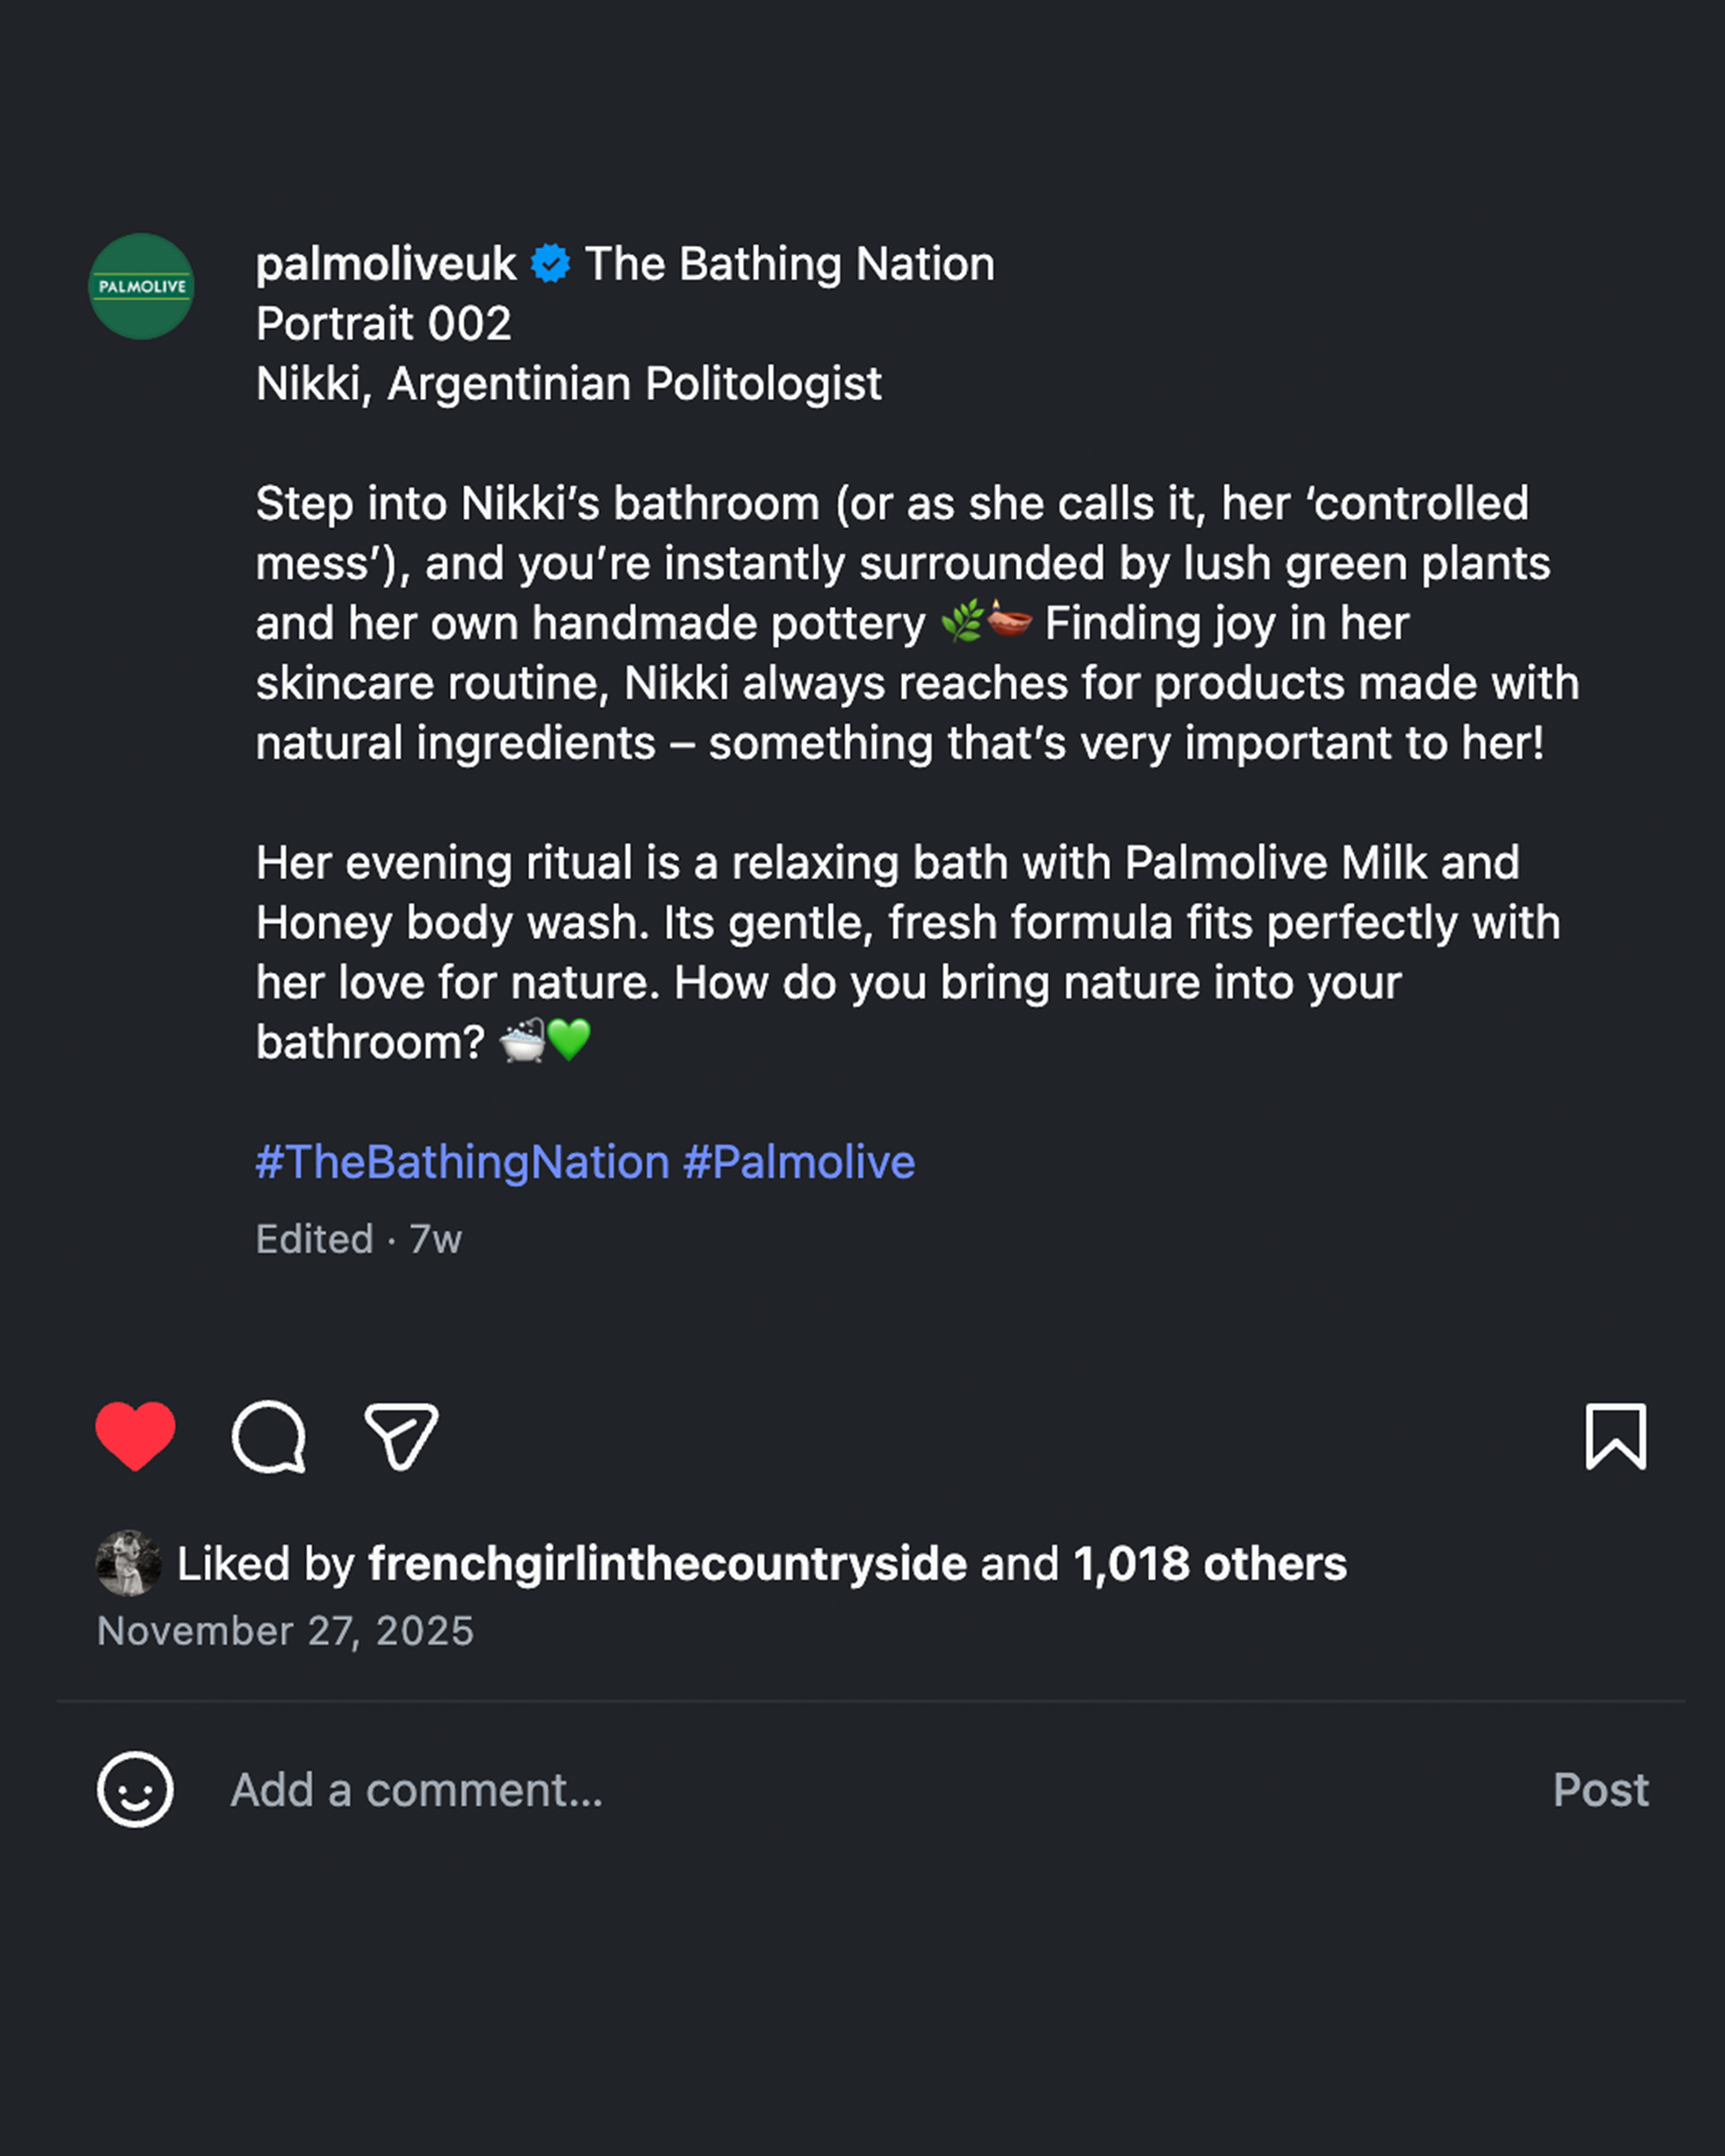Open comments via the speech bubble icon
Viewport: 1725px width, 2156px height.
coord(268,1437)
